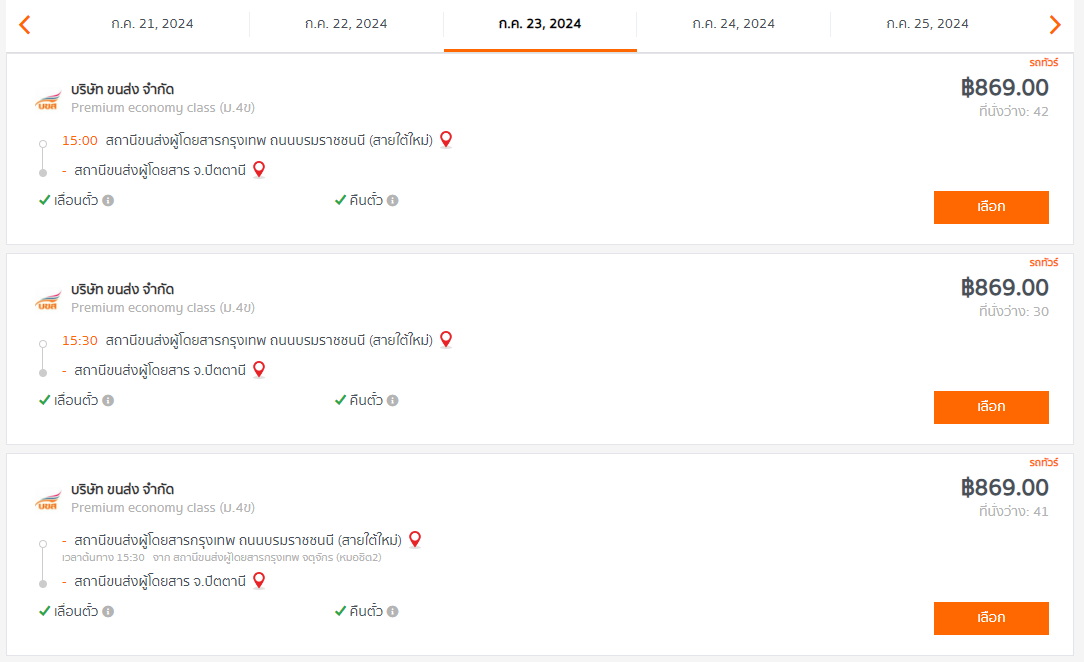Go to next dates with right arrow
The height and width of the screenshot is (662, 1084).
click(1054, 25)
